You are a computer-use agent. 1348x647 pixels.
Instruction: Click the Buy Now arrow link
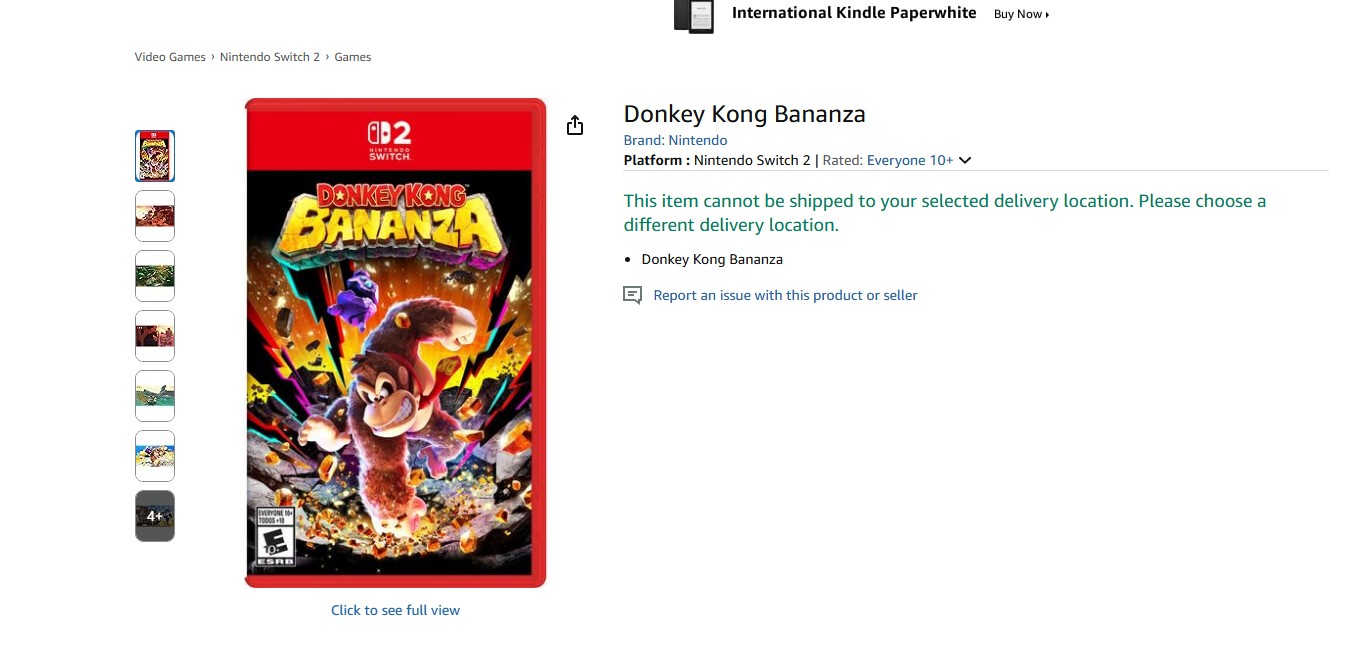point(1021,14)
